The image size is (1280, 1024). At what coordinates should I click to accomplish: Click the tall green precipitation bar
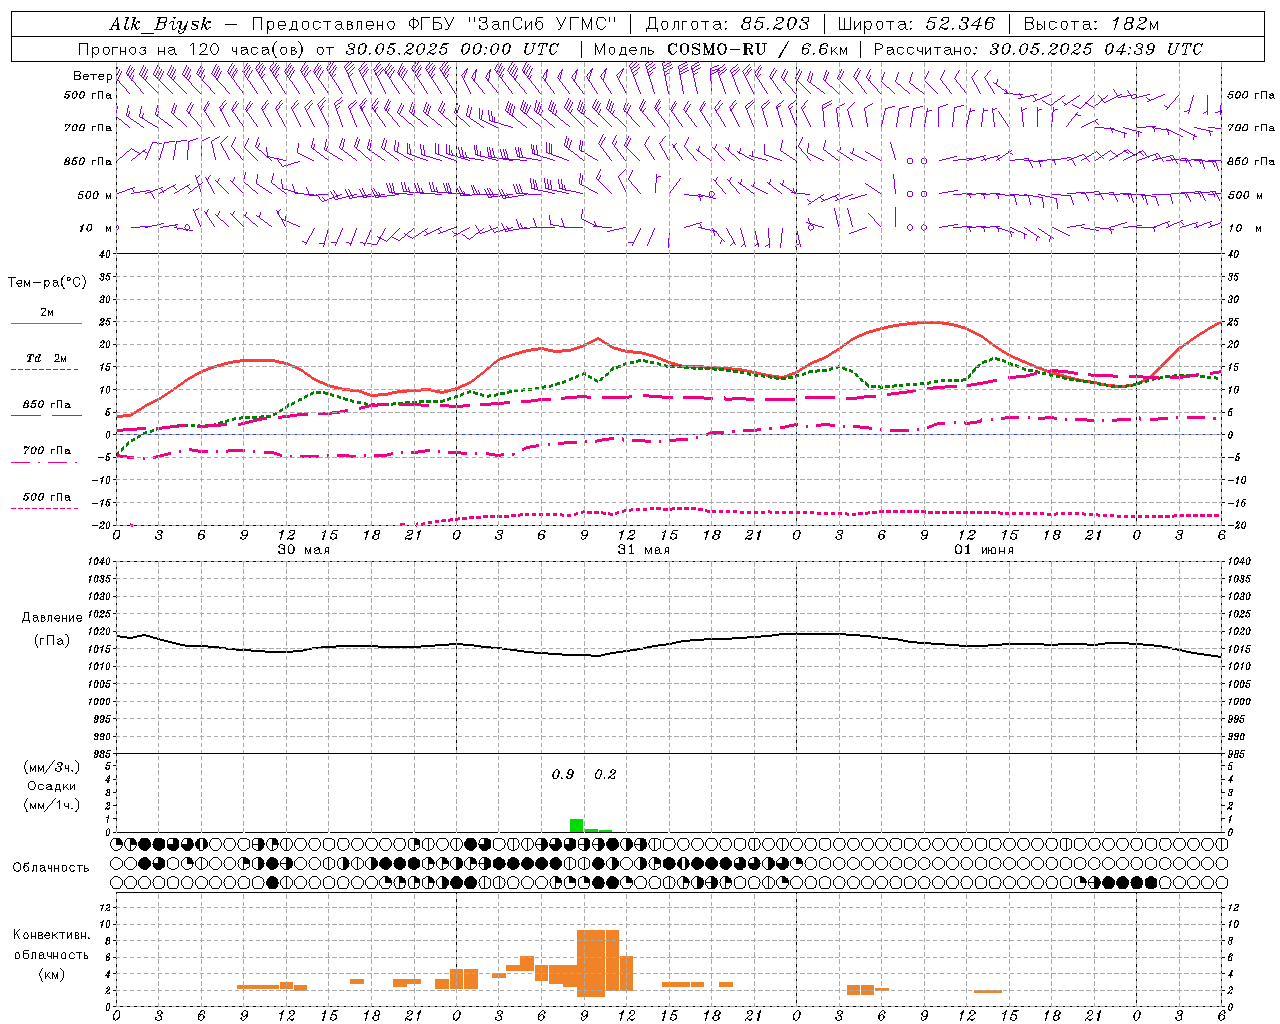(576, 826)
